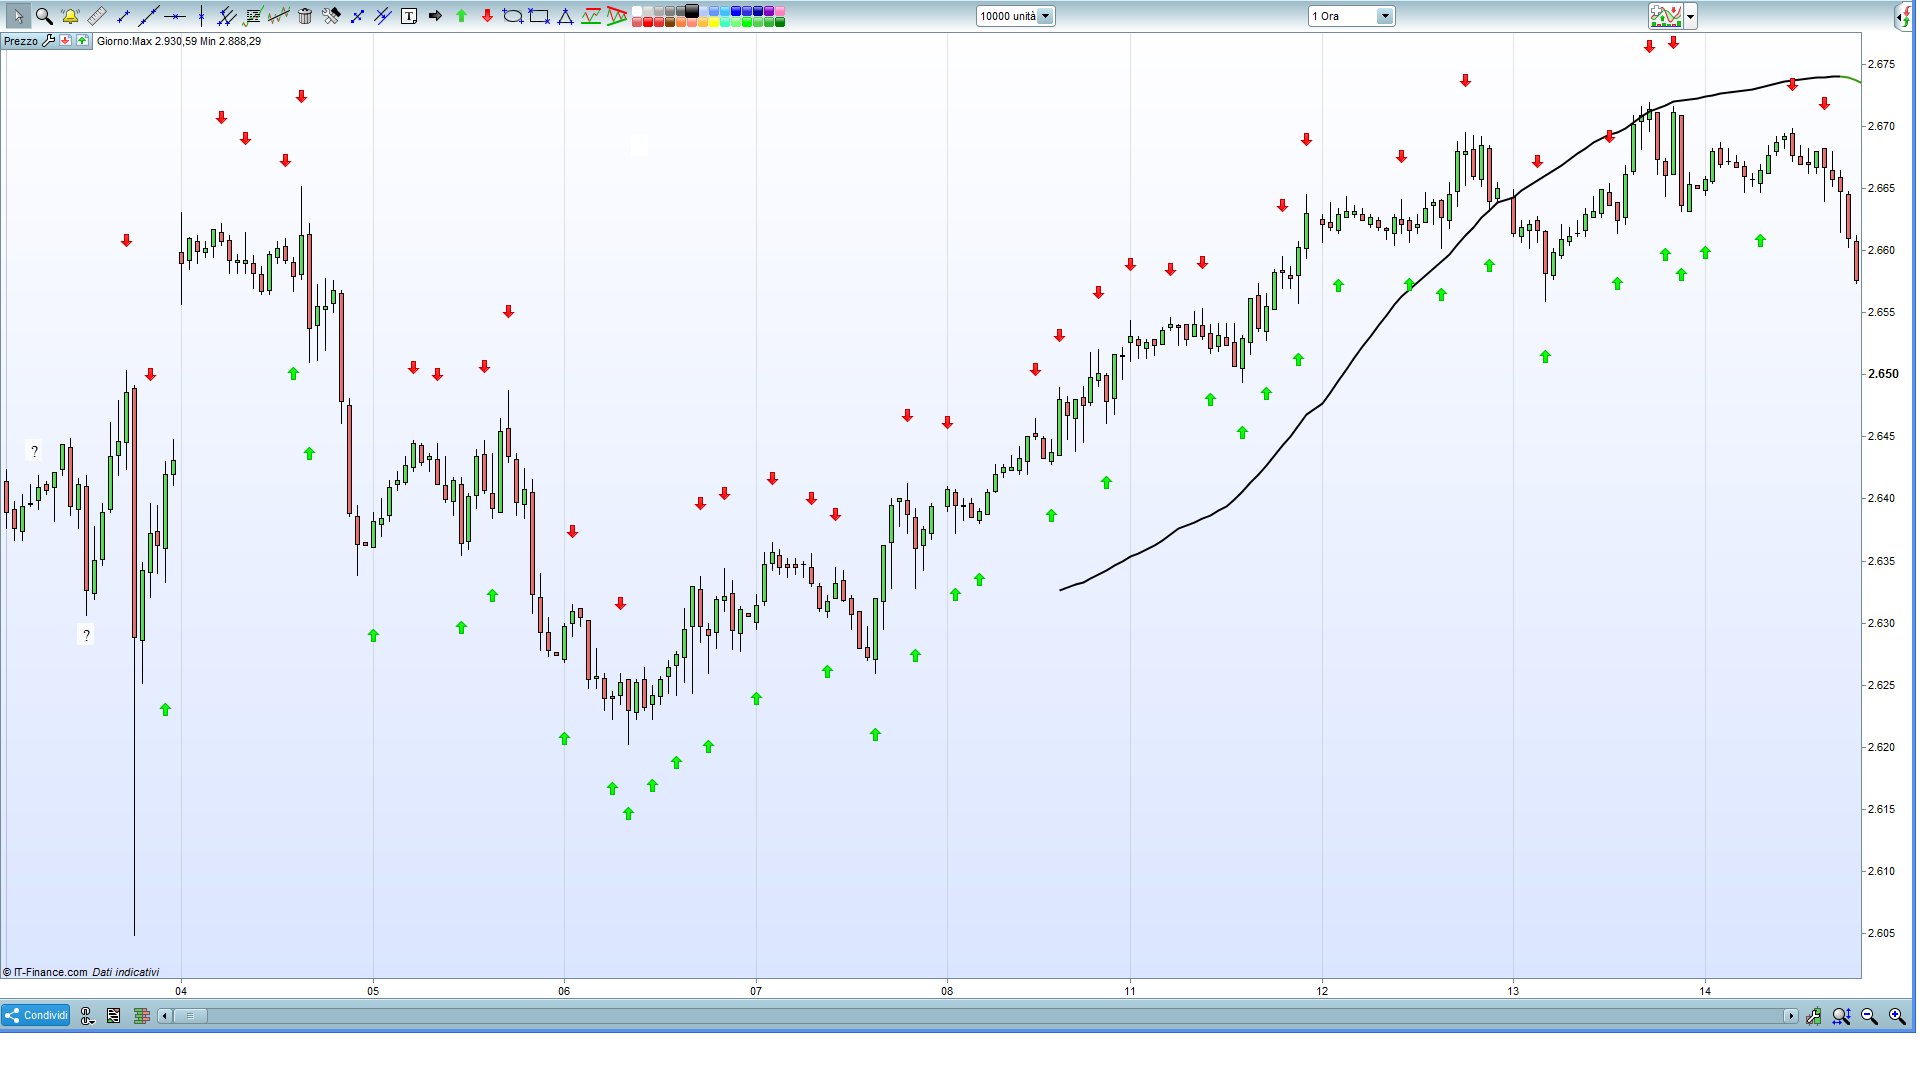Choose the green up arrow drawing tool
Viewport: 1920px width, 1080px height.
[461, 16]
